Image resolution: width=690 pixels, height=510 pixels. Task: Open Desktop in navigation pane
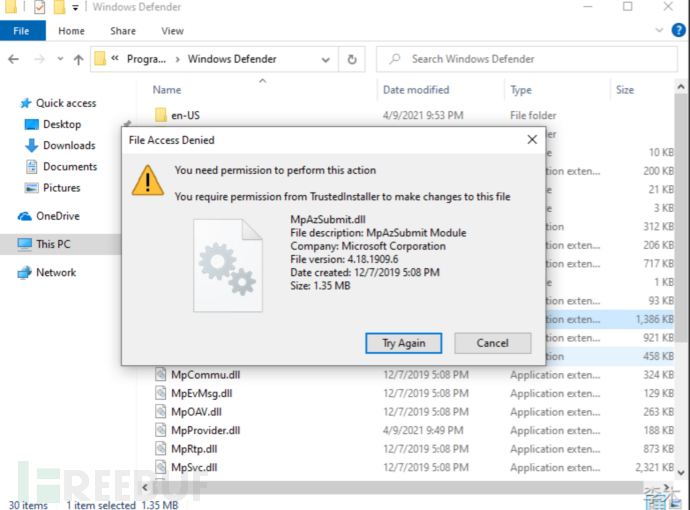click(x=62, y=124)
